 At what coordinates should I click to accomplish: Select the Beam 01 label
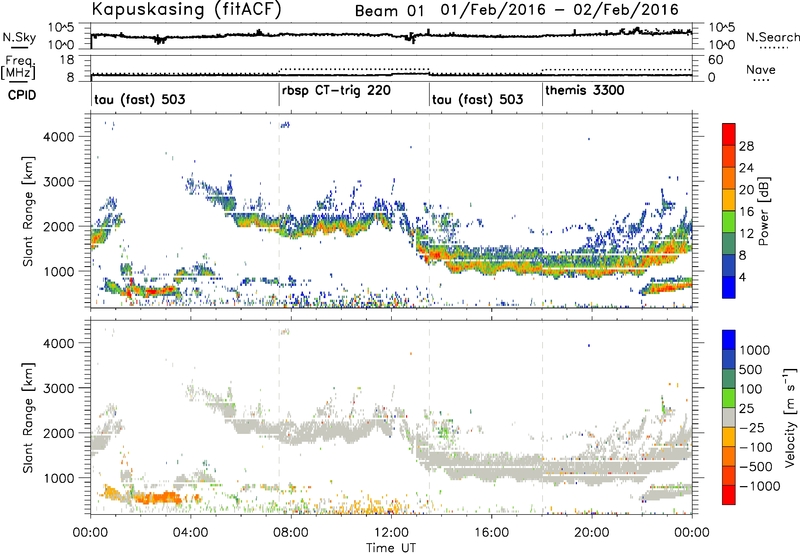(389, 10)
